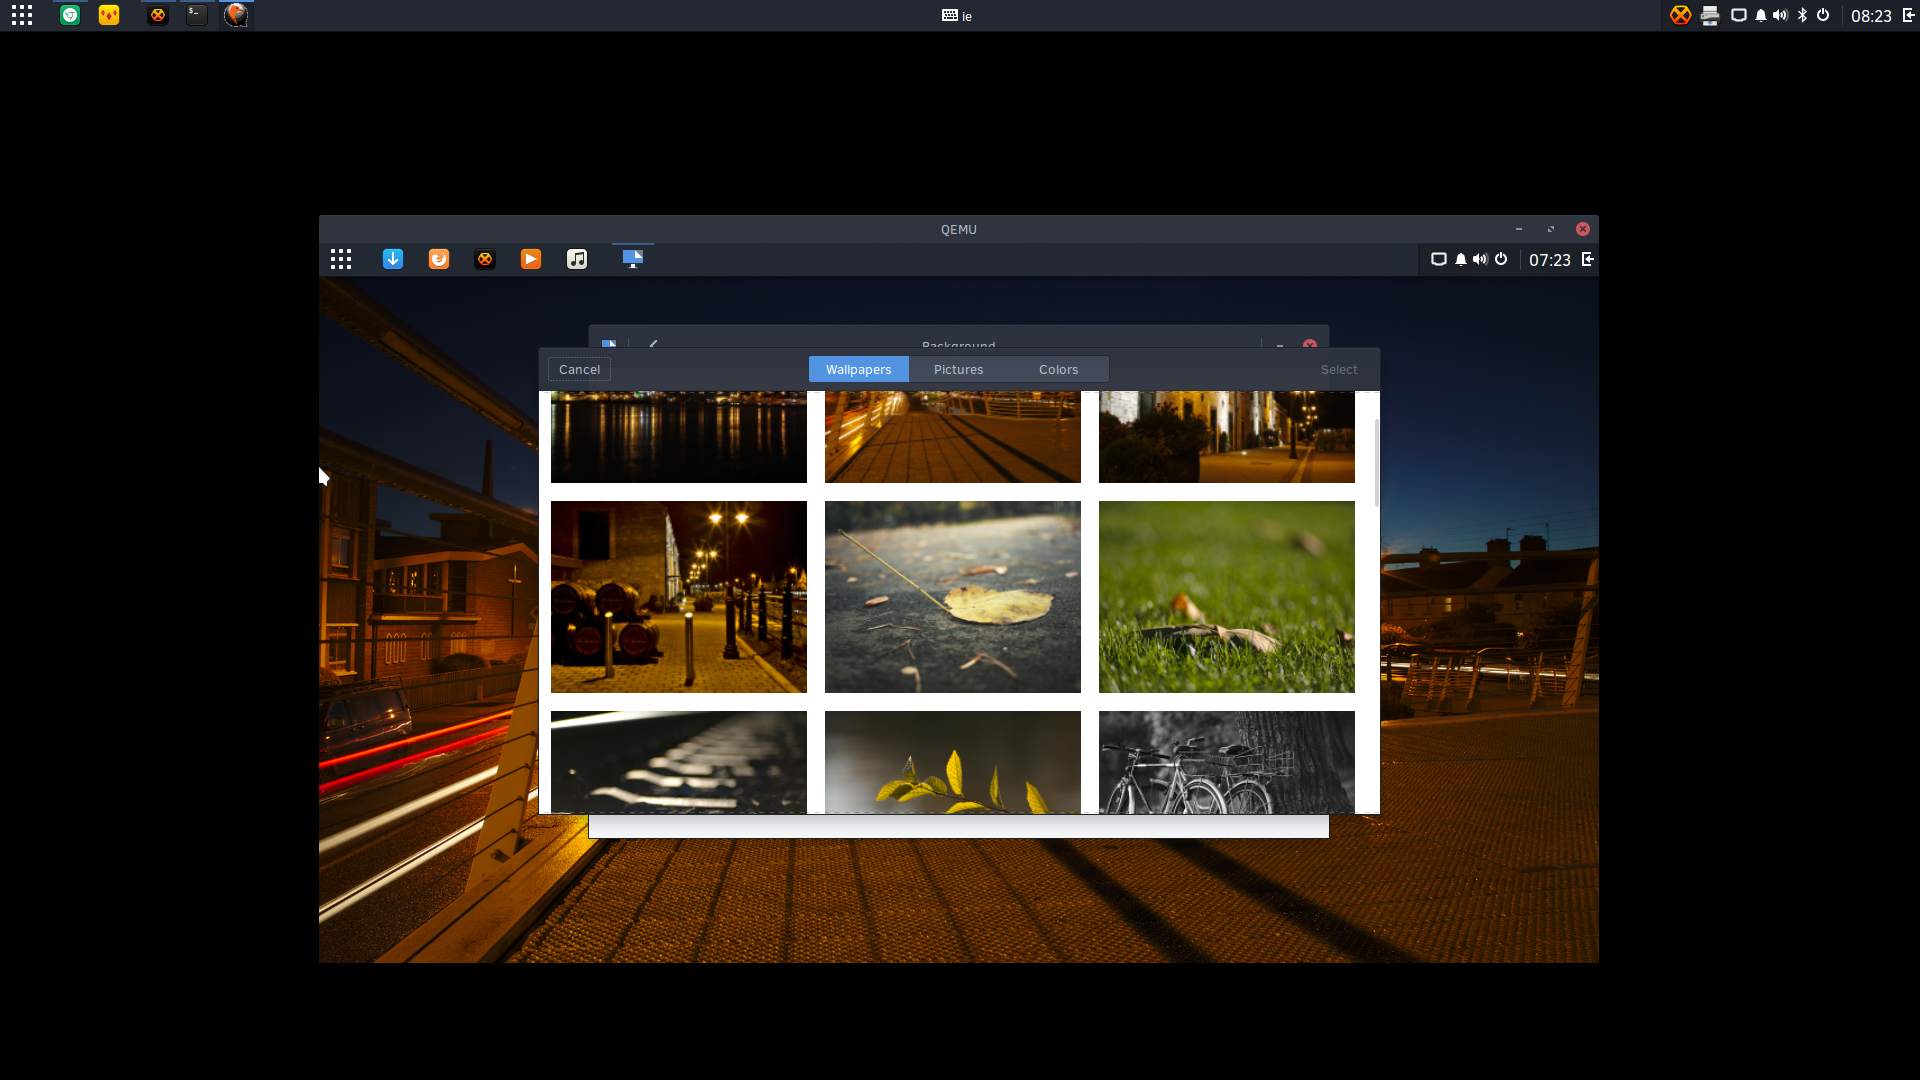Select the QEMU task icon in host panel
This screenshot has width=1920, height=1080.
tap(236, 15)
